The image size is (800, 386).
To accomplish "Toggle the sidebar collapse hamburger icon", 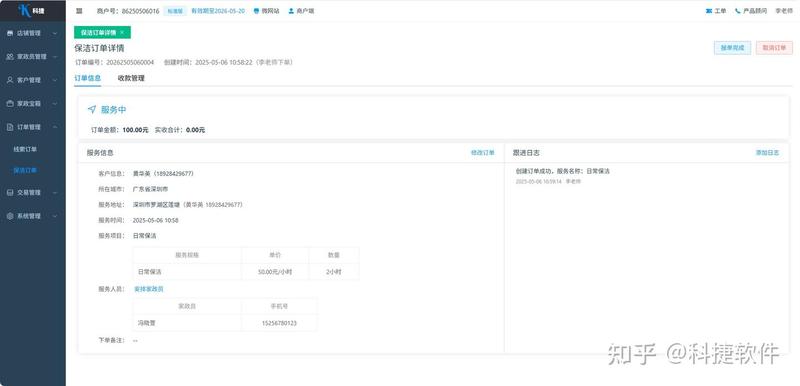I will point(79,11).
